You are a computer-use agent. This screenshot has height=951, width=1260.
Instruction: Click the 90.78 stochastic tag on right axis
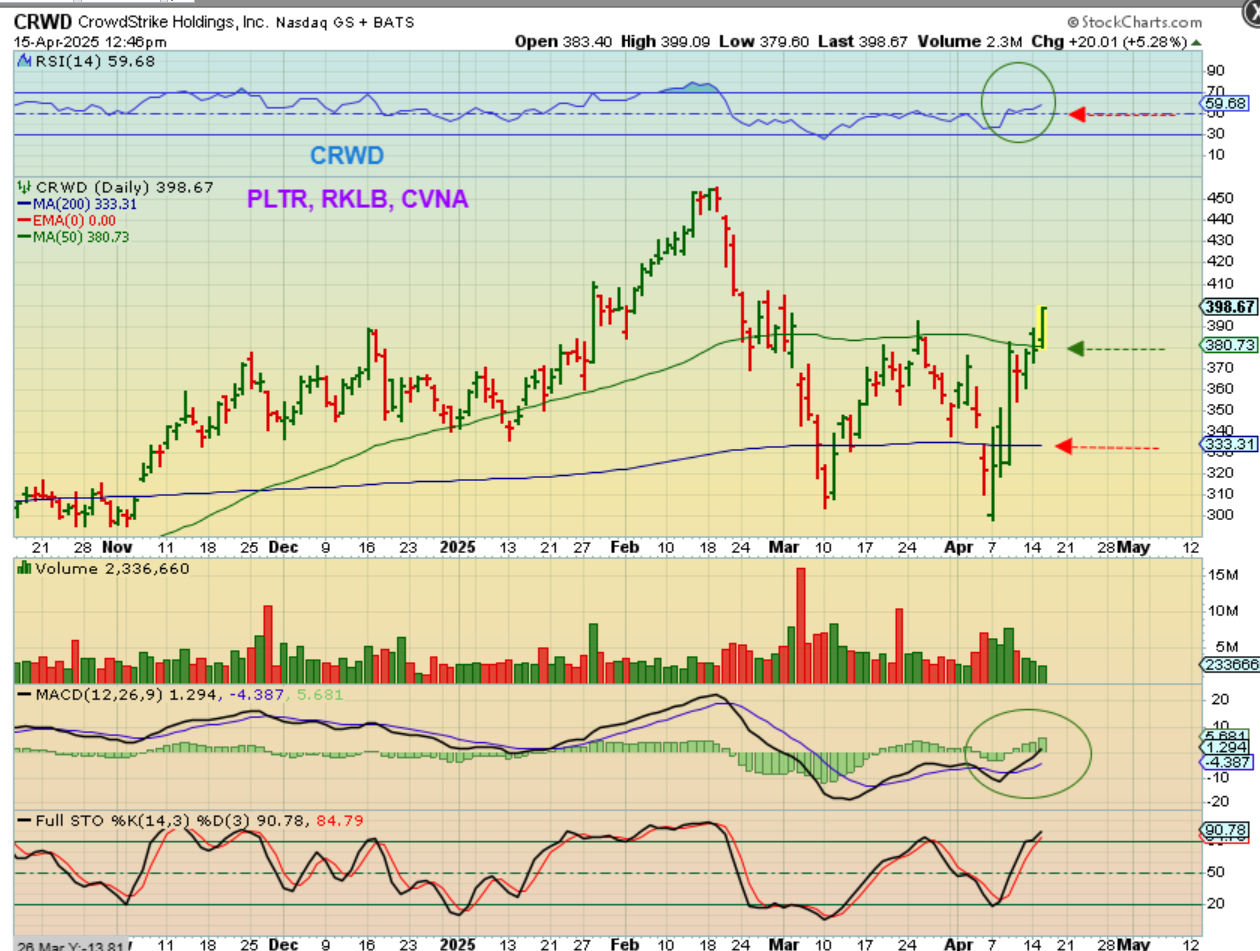[1224, 830]
